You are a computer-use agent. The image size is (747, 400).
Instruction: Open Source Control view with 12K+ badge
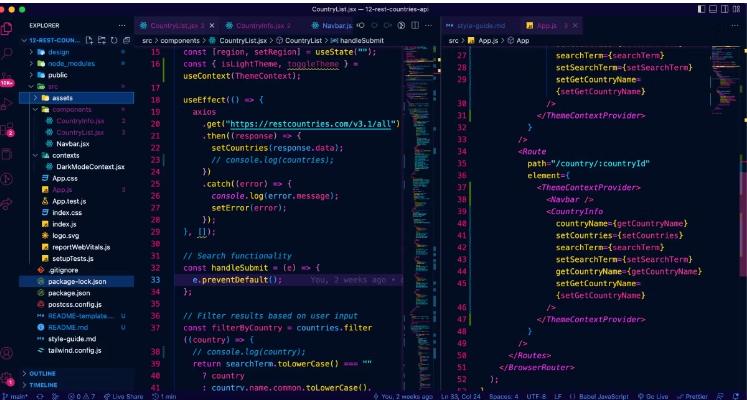click(7, 79)
